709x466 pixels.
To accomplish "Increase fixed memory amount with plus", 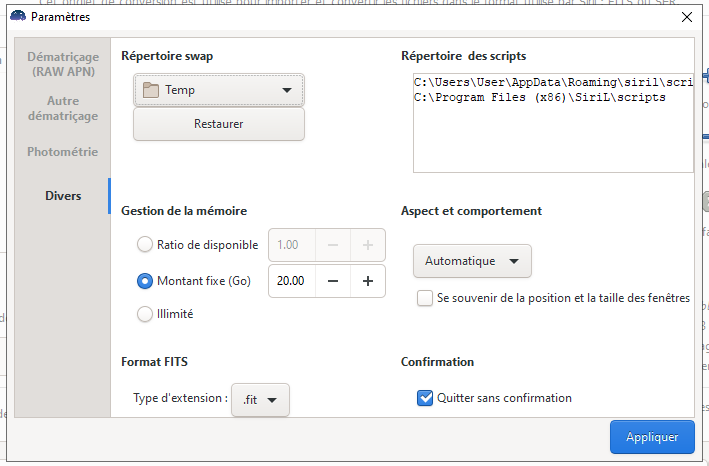I will point(368,281).
